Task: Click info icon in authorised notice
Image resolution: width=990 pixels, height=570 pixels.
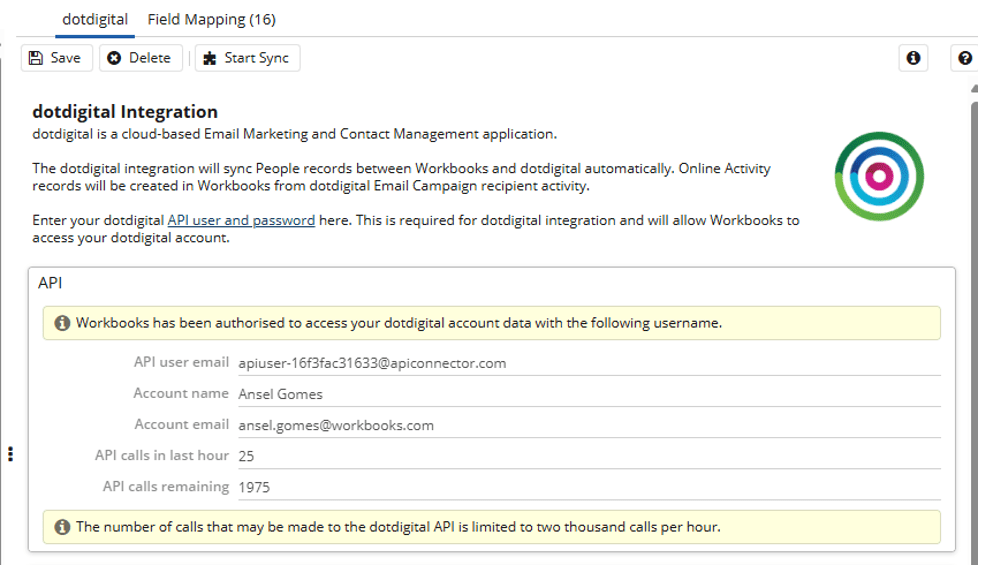Action: (x=62, y=323)
